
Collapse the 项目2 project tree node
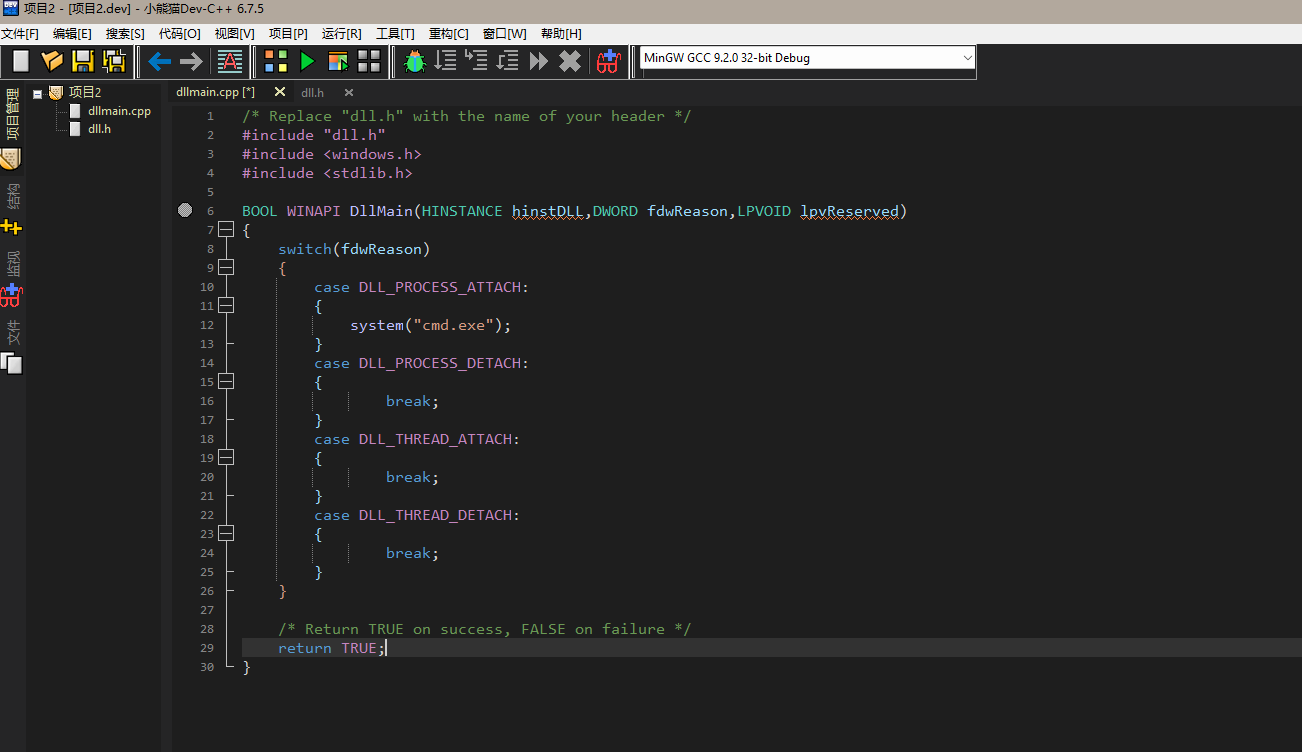point(37,93)
